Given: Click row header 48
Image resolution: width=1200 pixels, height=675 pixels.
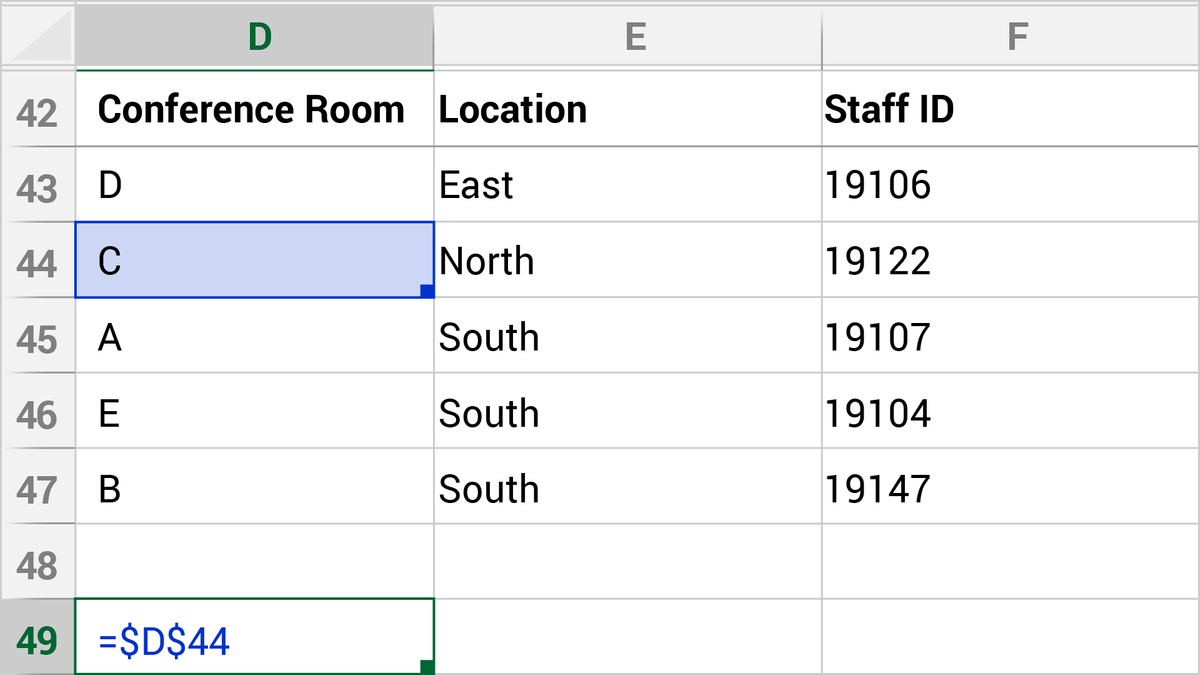Looking at the screenshot, I should 37,565.
